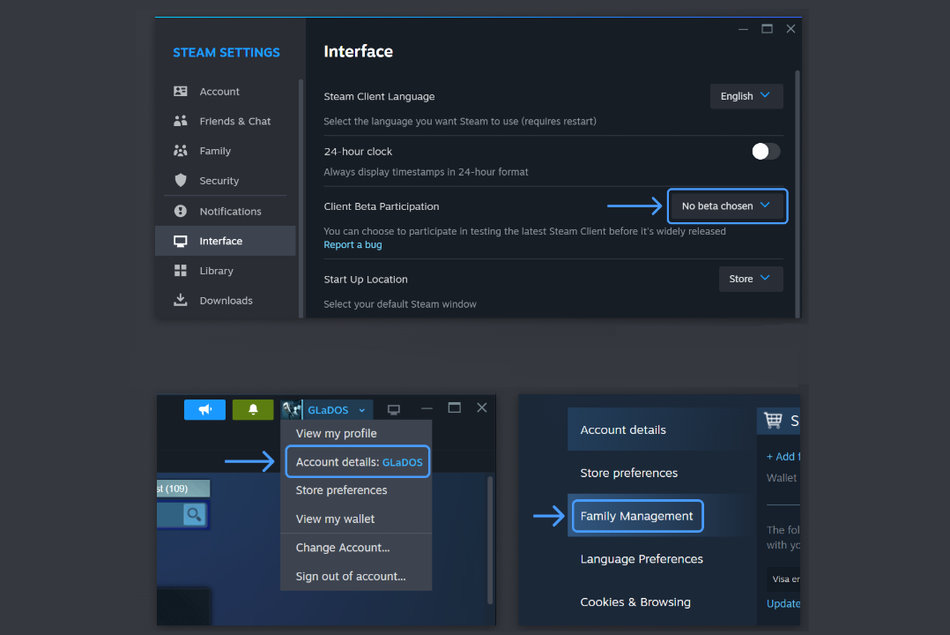This screenshot has height=635, width=950.
Task: Open Steam Client Language dropdown
Action: pyautogui.click(x=746, y=96)
